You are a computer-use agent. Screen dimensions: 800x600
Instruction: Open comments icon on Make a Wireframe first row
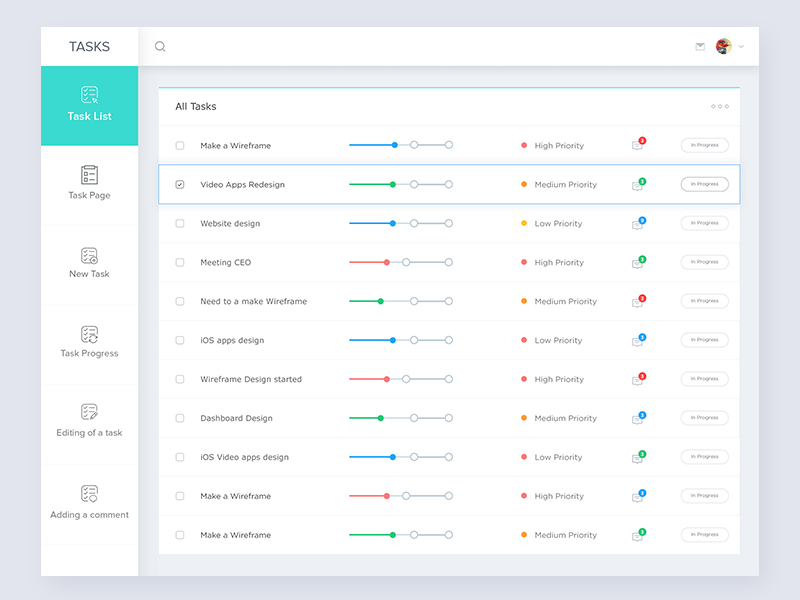(637, 145)
